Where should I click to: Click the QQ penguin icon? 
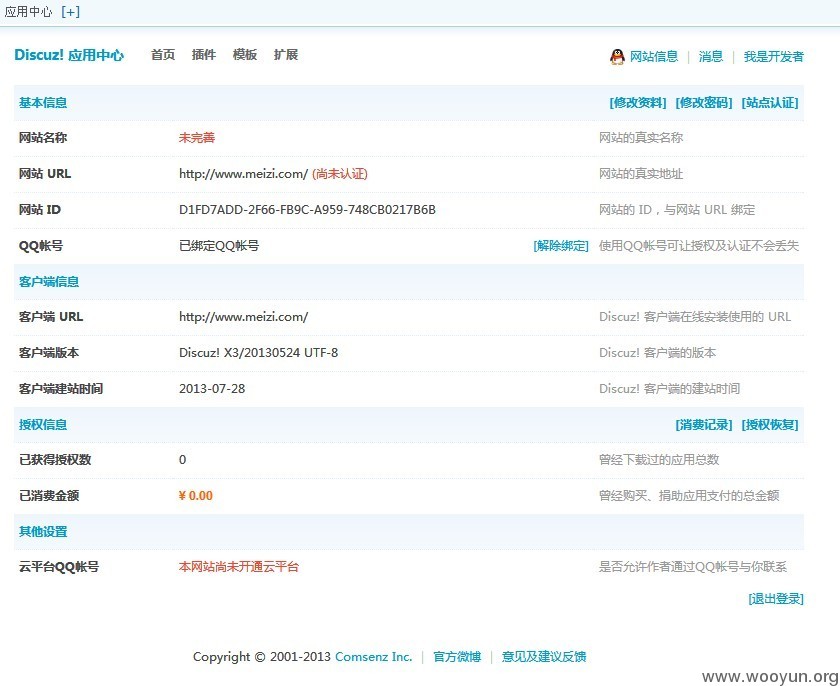pyautogui.click(x=617, y=57)
